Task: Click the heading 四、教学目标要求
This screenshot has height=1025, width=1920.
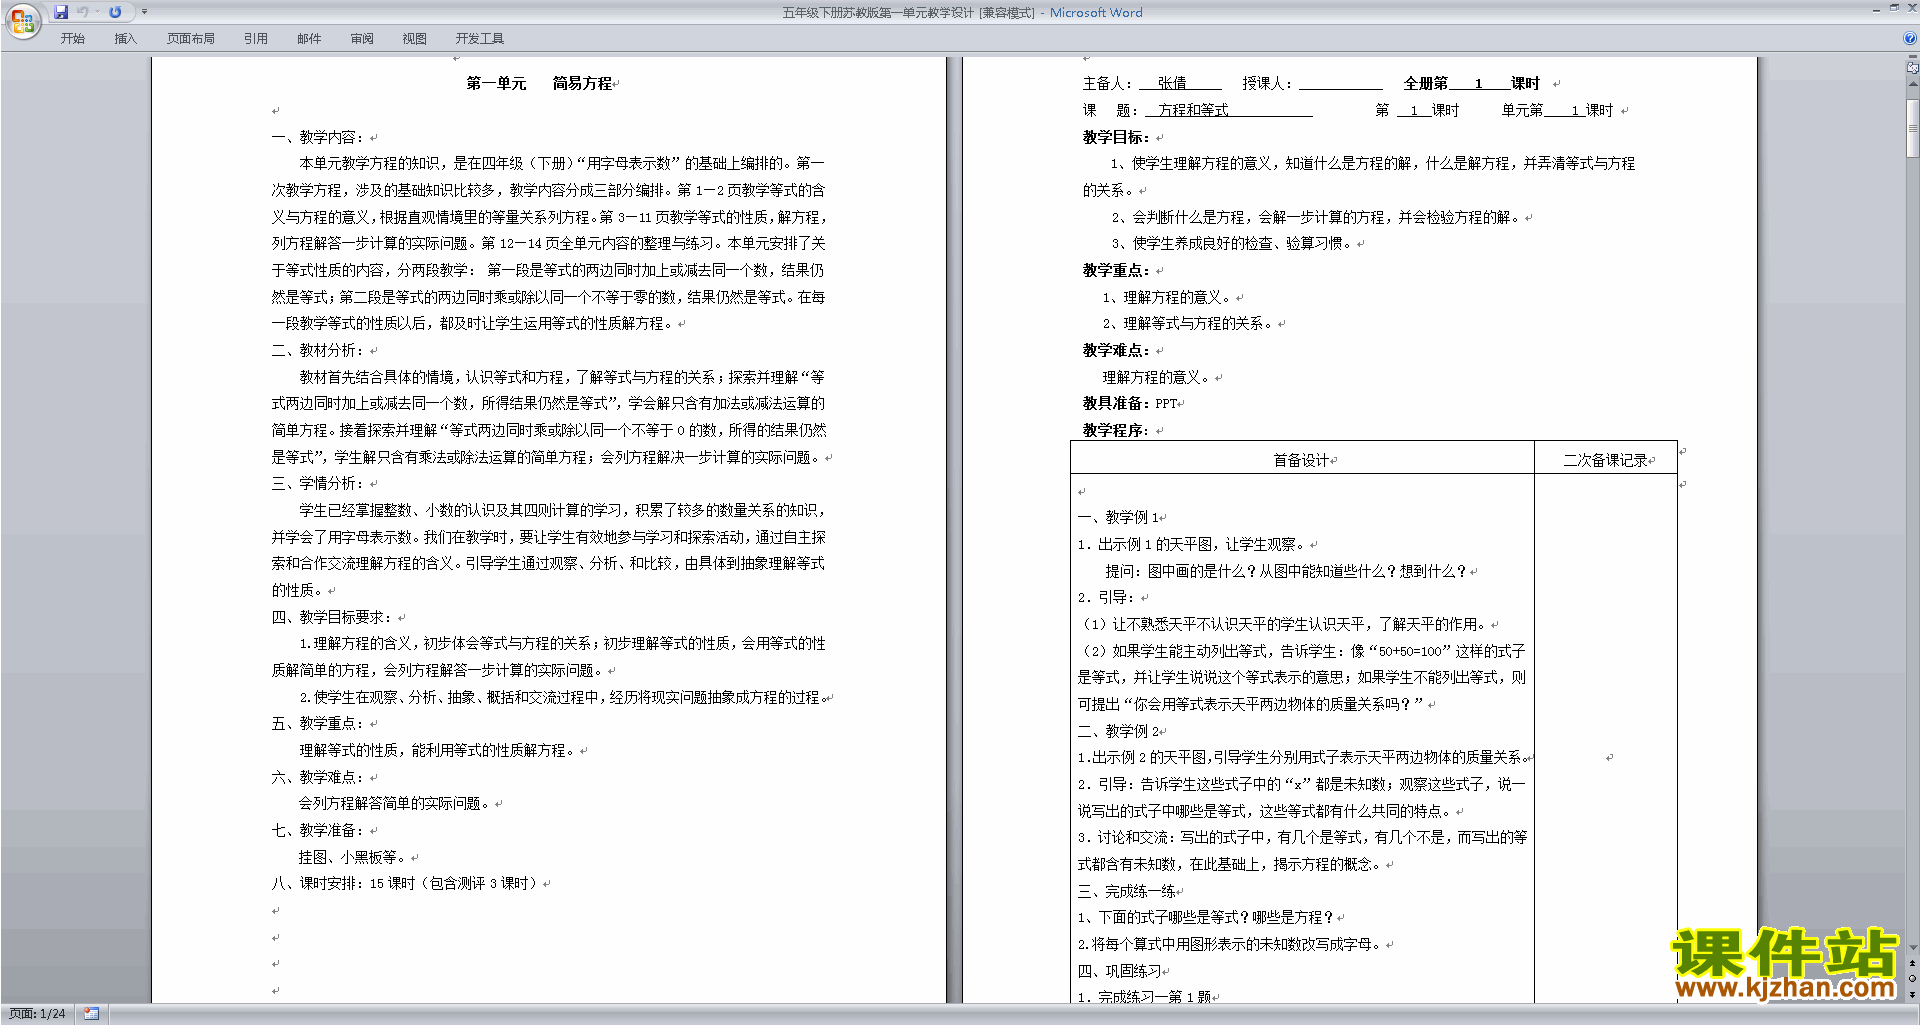Action: [334, 618]
